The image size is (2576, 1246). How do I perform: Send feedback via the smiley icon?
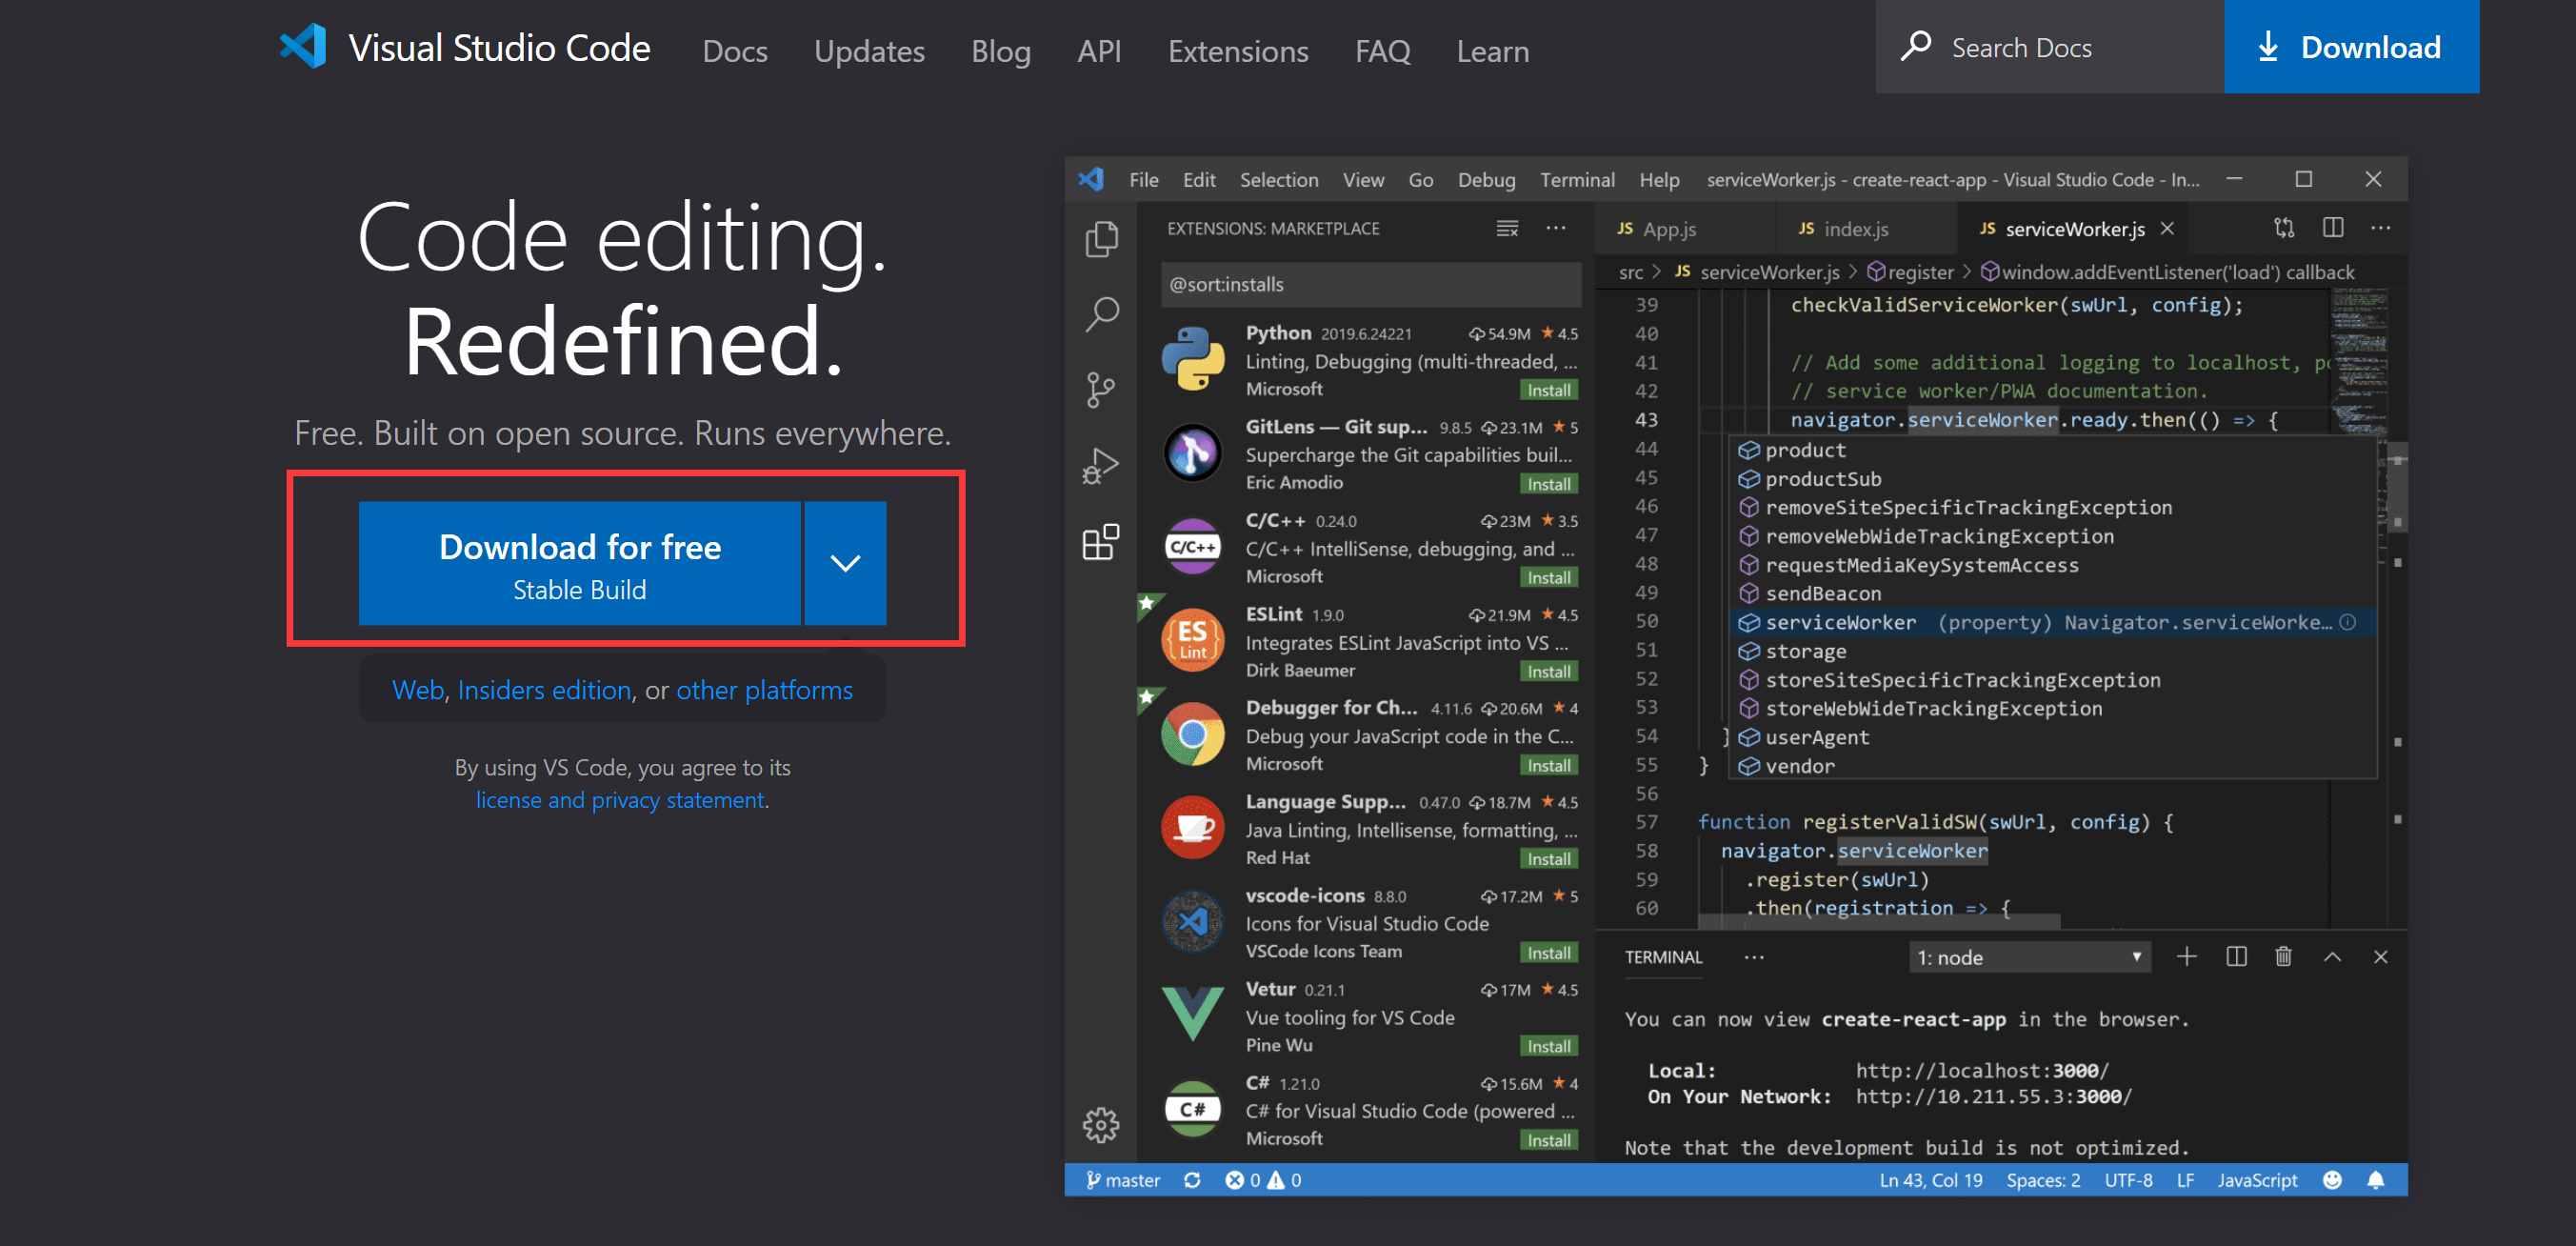click(2333, 1180)
